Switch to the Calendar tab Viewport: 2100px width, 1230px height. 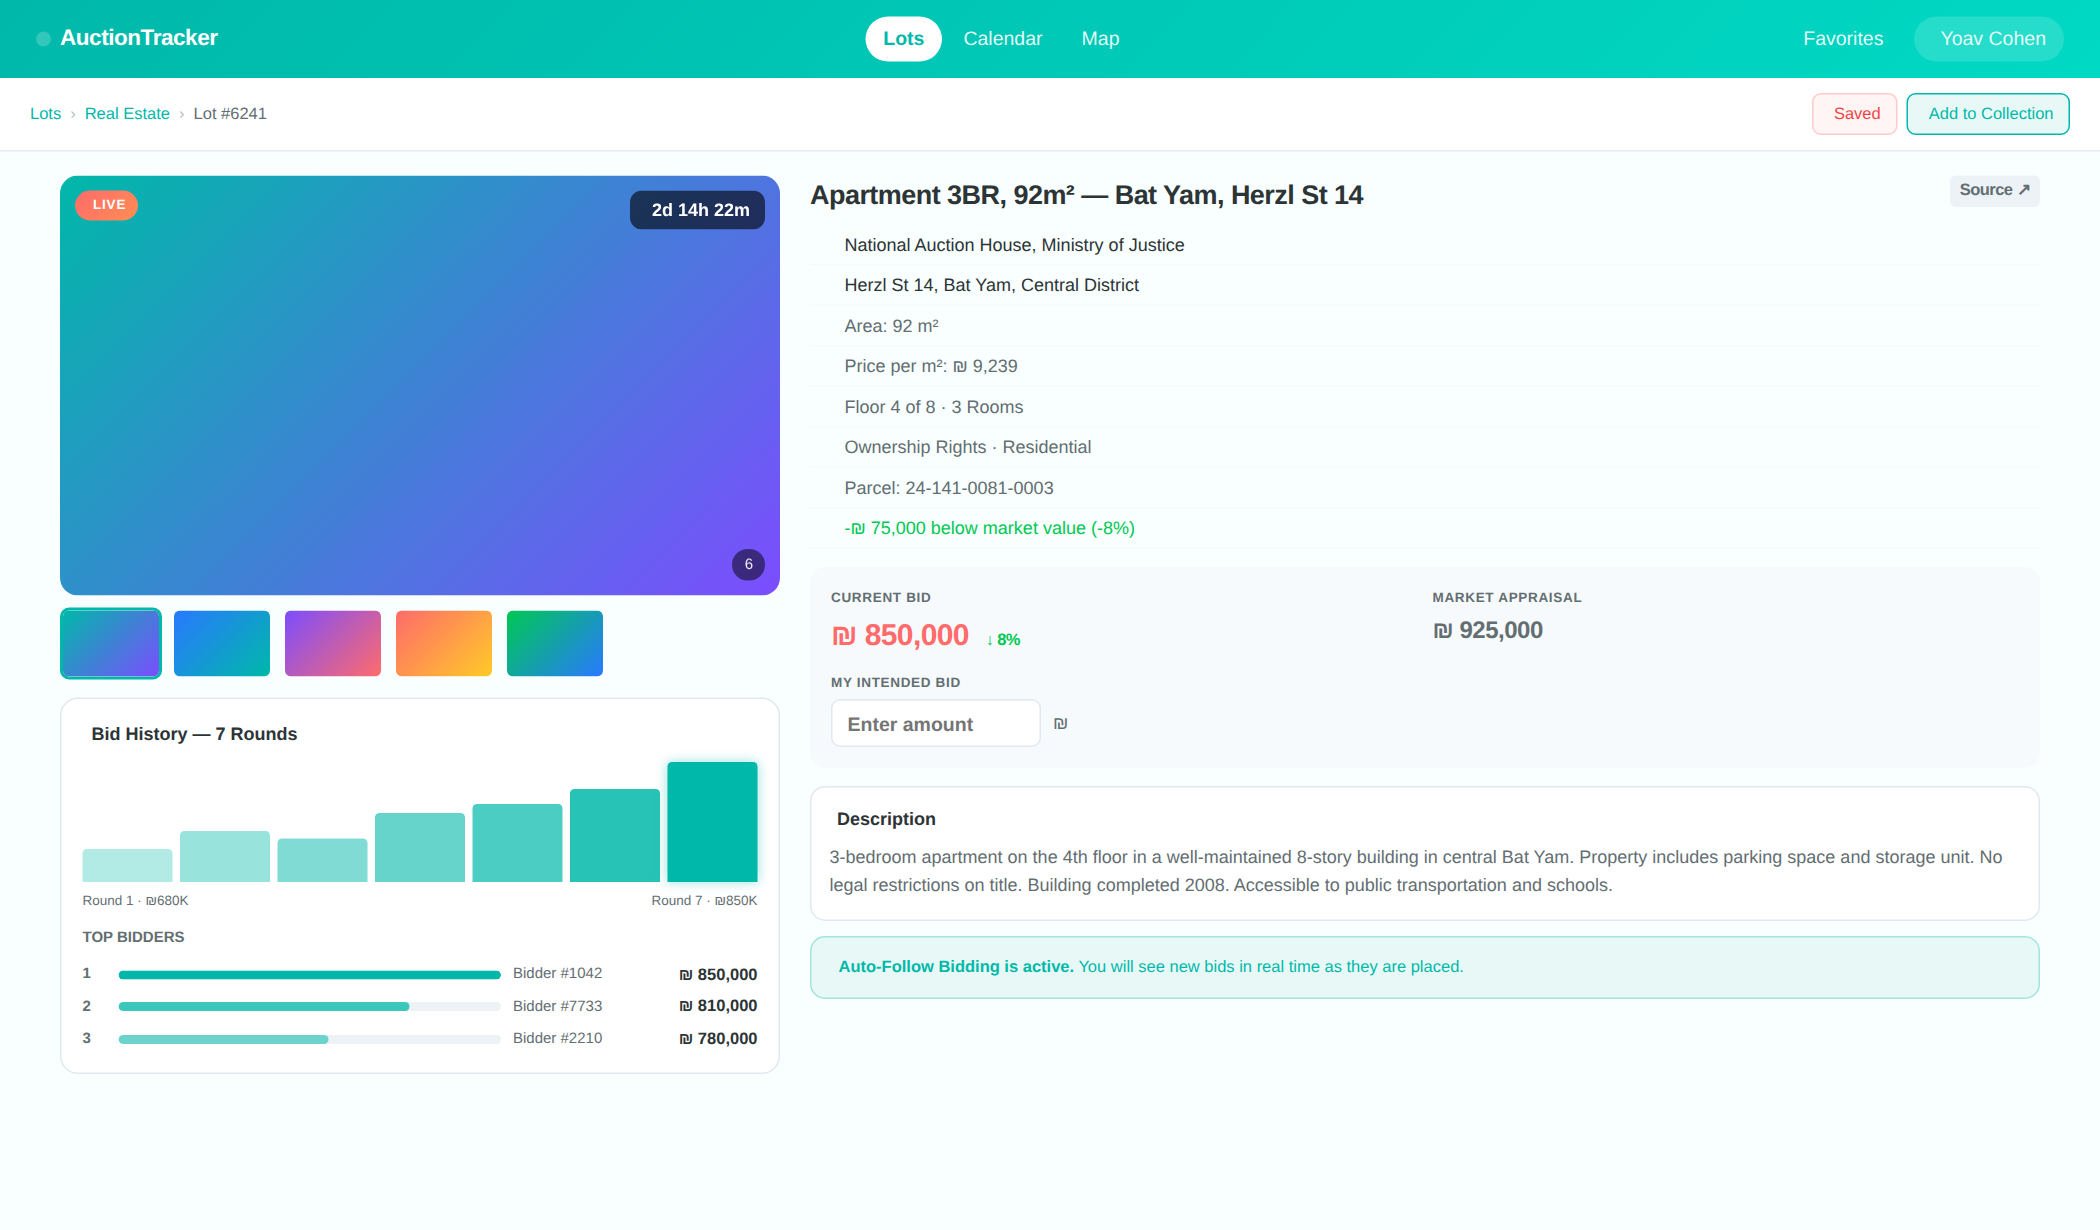click(1002, 39)
